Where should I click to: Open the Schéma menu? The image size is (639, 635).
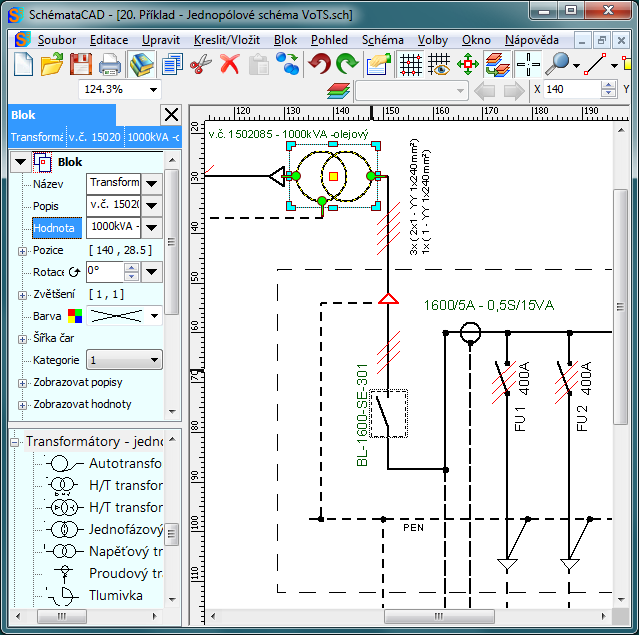click(x=382, y=40)
